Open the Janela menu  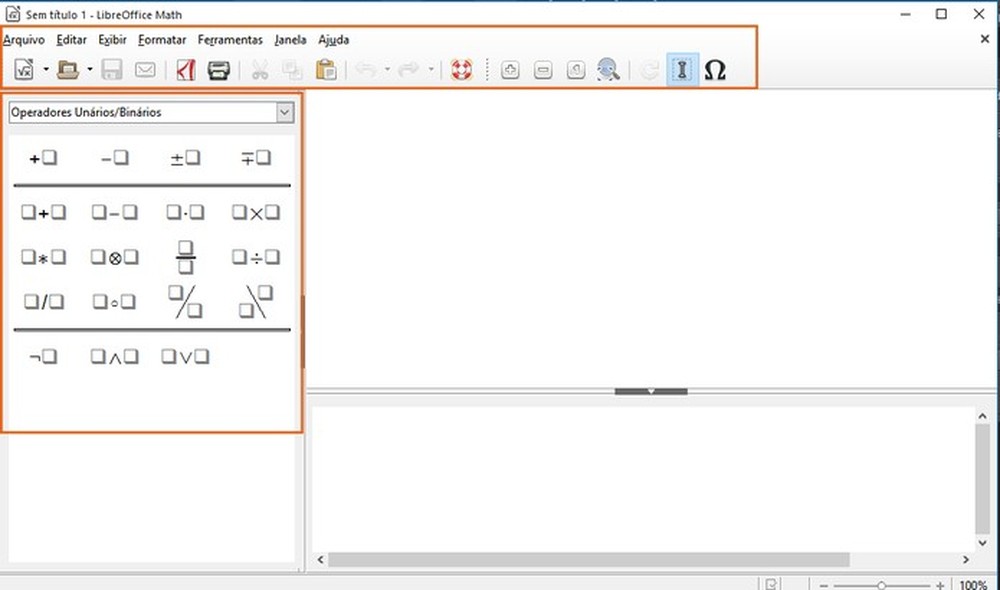pyautogui.click(x=290, y=40)
